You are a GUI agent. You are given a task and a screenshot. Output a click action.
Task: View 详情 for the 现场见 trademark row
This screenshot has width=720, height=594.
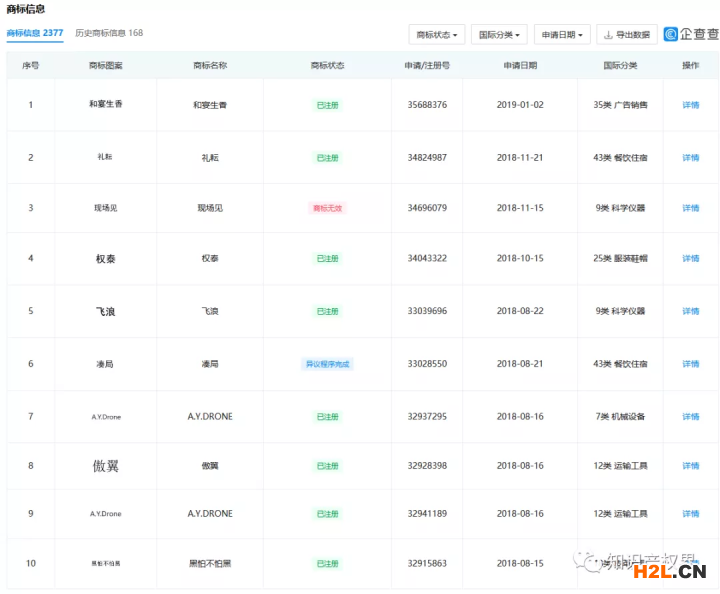point(690,208)
